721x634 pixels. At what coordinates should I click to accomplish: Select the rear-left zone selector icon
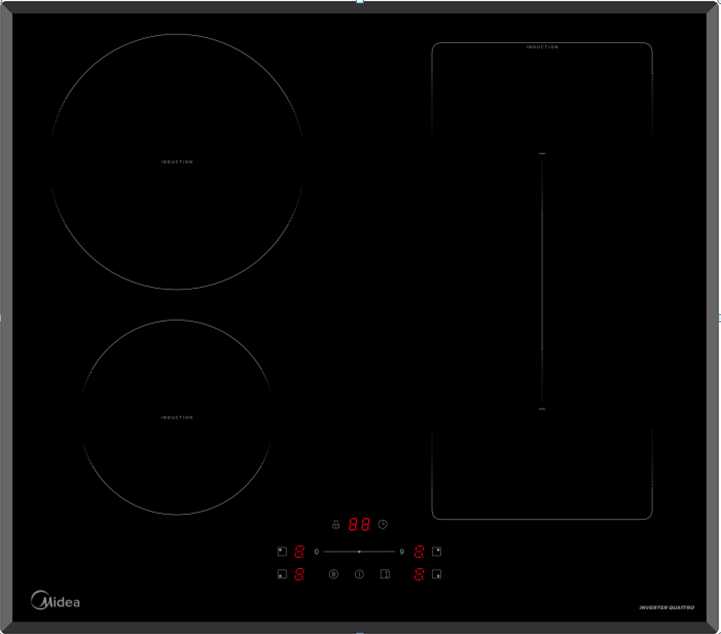click(282, 551)
